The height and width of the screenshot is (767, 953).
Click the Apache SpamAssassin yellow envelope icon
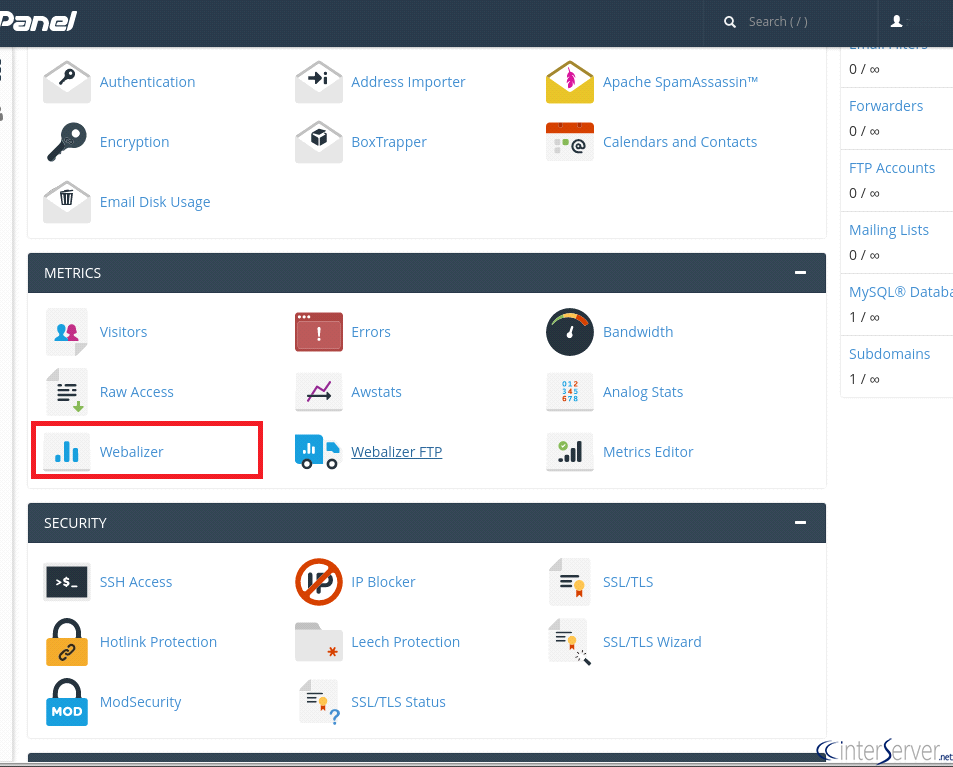[569, 82]
